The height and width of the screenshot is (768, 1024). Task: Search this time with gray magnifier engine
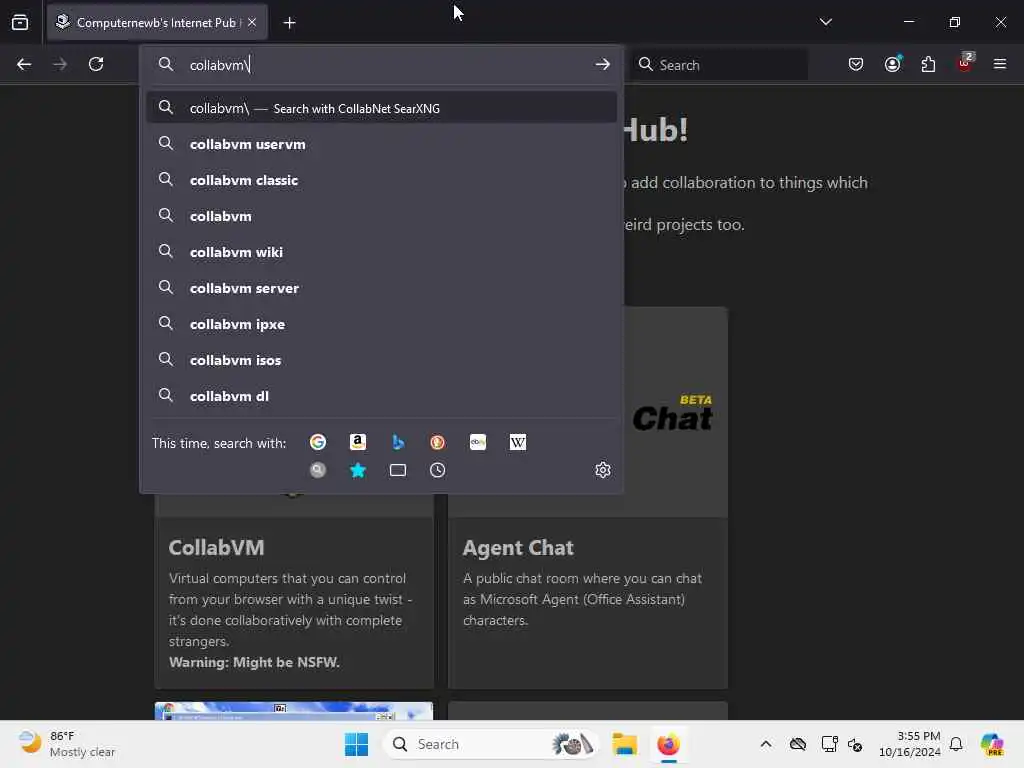click(x=318, y=470)
